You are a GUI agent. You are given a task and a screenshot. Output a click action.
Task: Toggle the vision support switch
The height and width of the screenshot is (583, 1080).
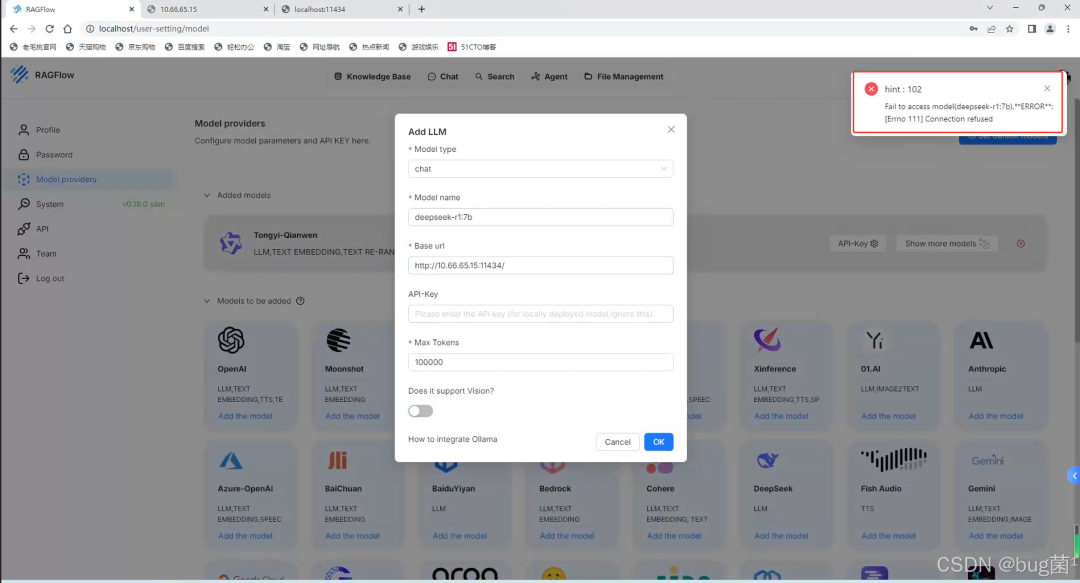click(x=420, y=411)
